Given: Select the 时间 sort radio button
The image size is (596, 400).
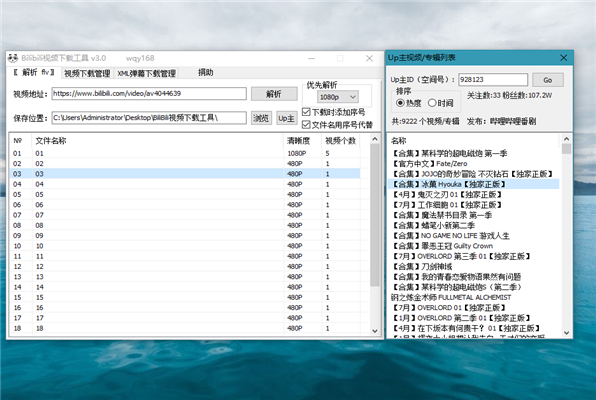Looking at the screenshot, I should coord(432,103).
